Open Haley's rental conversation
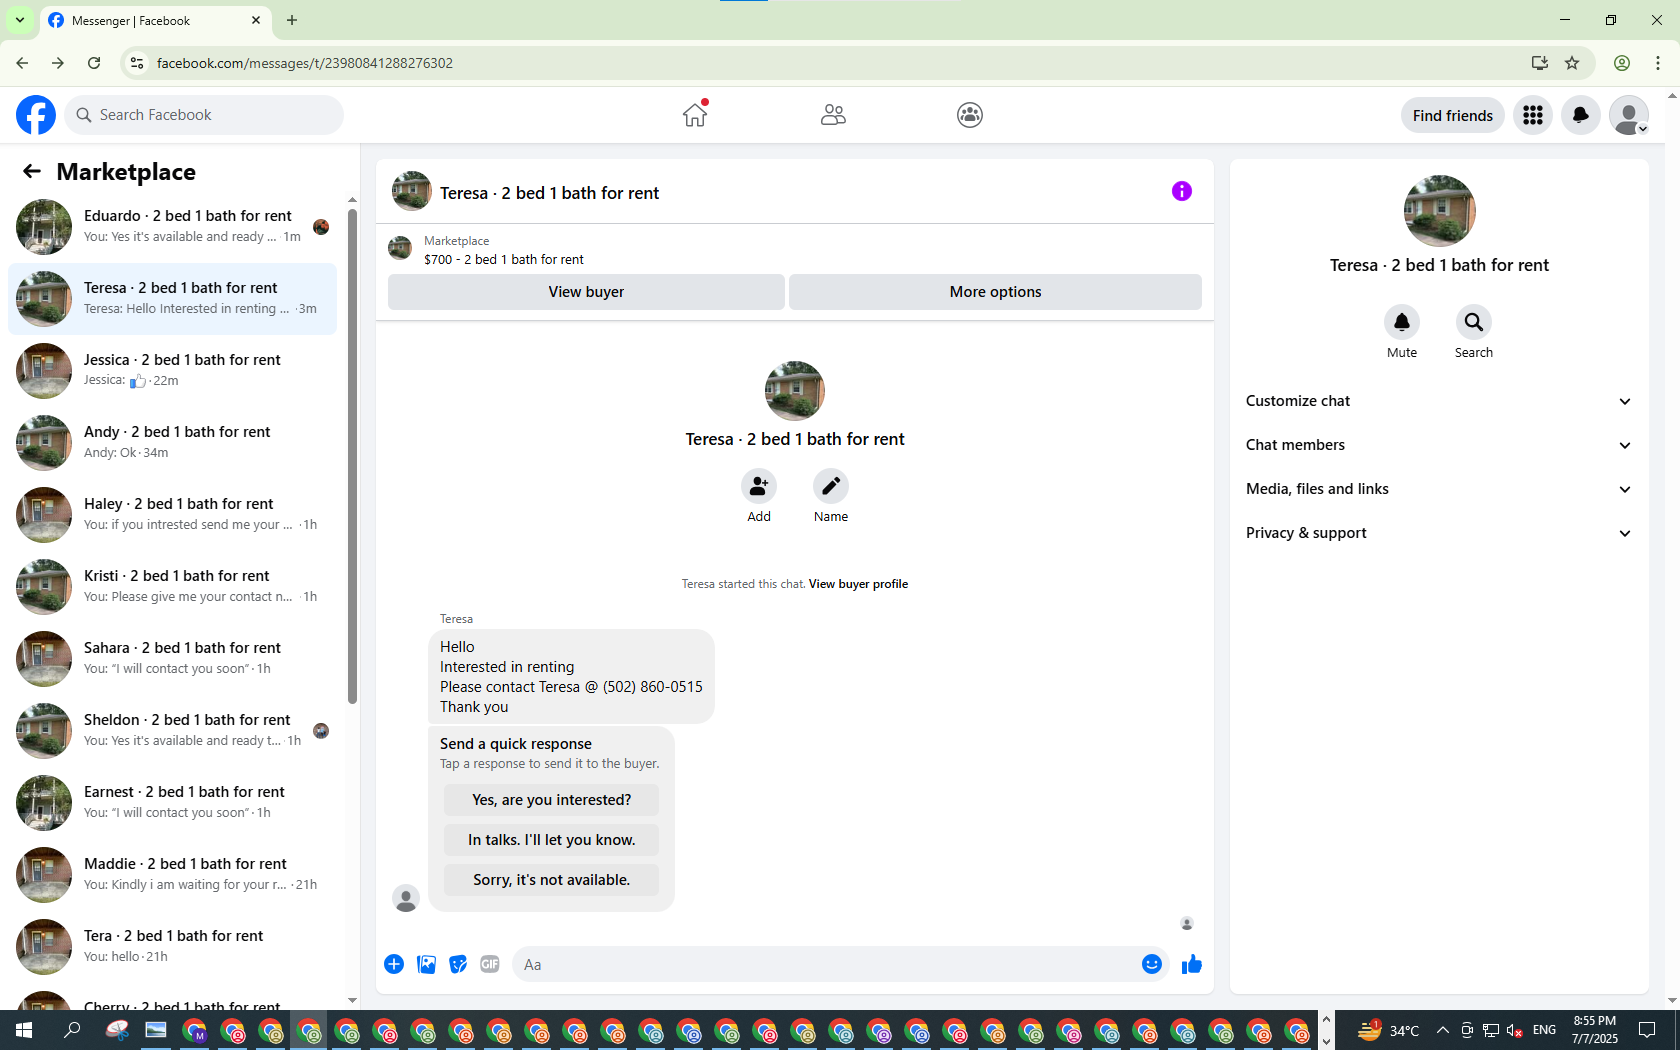1680x1050 pixels. click(172, 515)
